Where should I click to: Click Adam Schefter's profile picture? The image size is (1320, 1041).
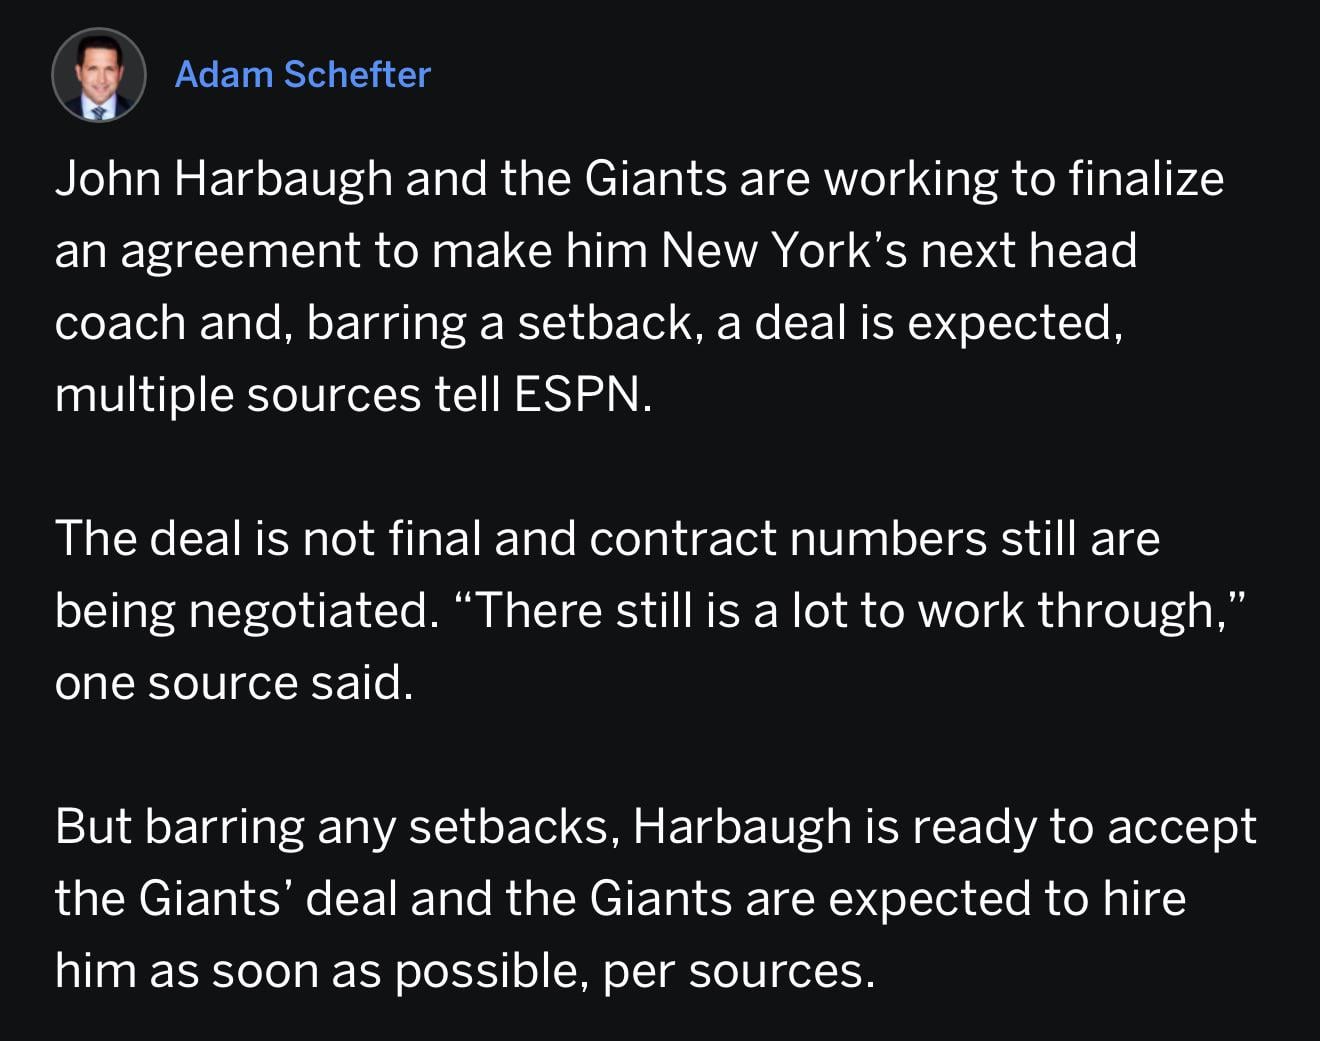tap(99, 75)
